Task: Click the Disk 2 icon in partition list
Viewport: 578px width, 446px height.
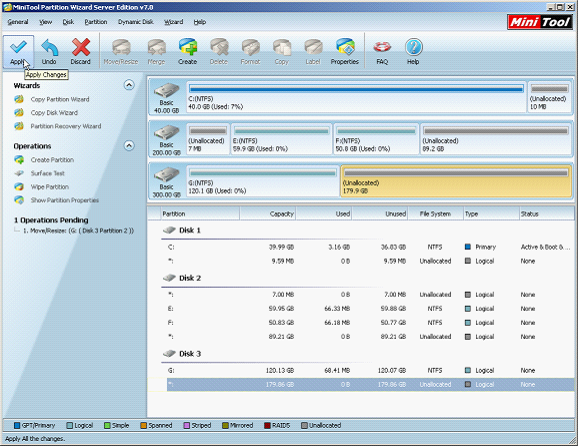Action: 169,278
